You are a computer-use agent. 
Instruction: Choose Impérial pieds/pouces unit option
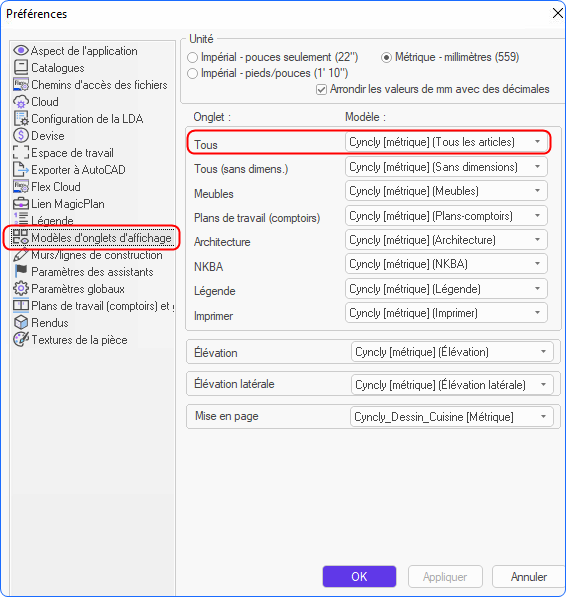tap(193, 73)
